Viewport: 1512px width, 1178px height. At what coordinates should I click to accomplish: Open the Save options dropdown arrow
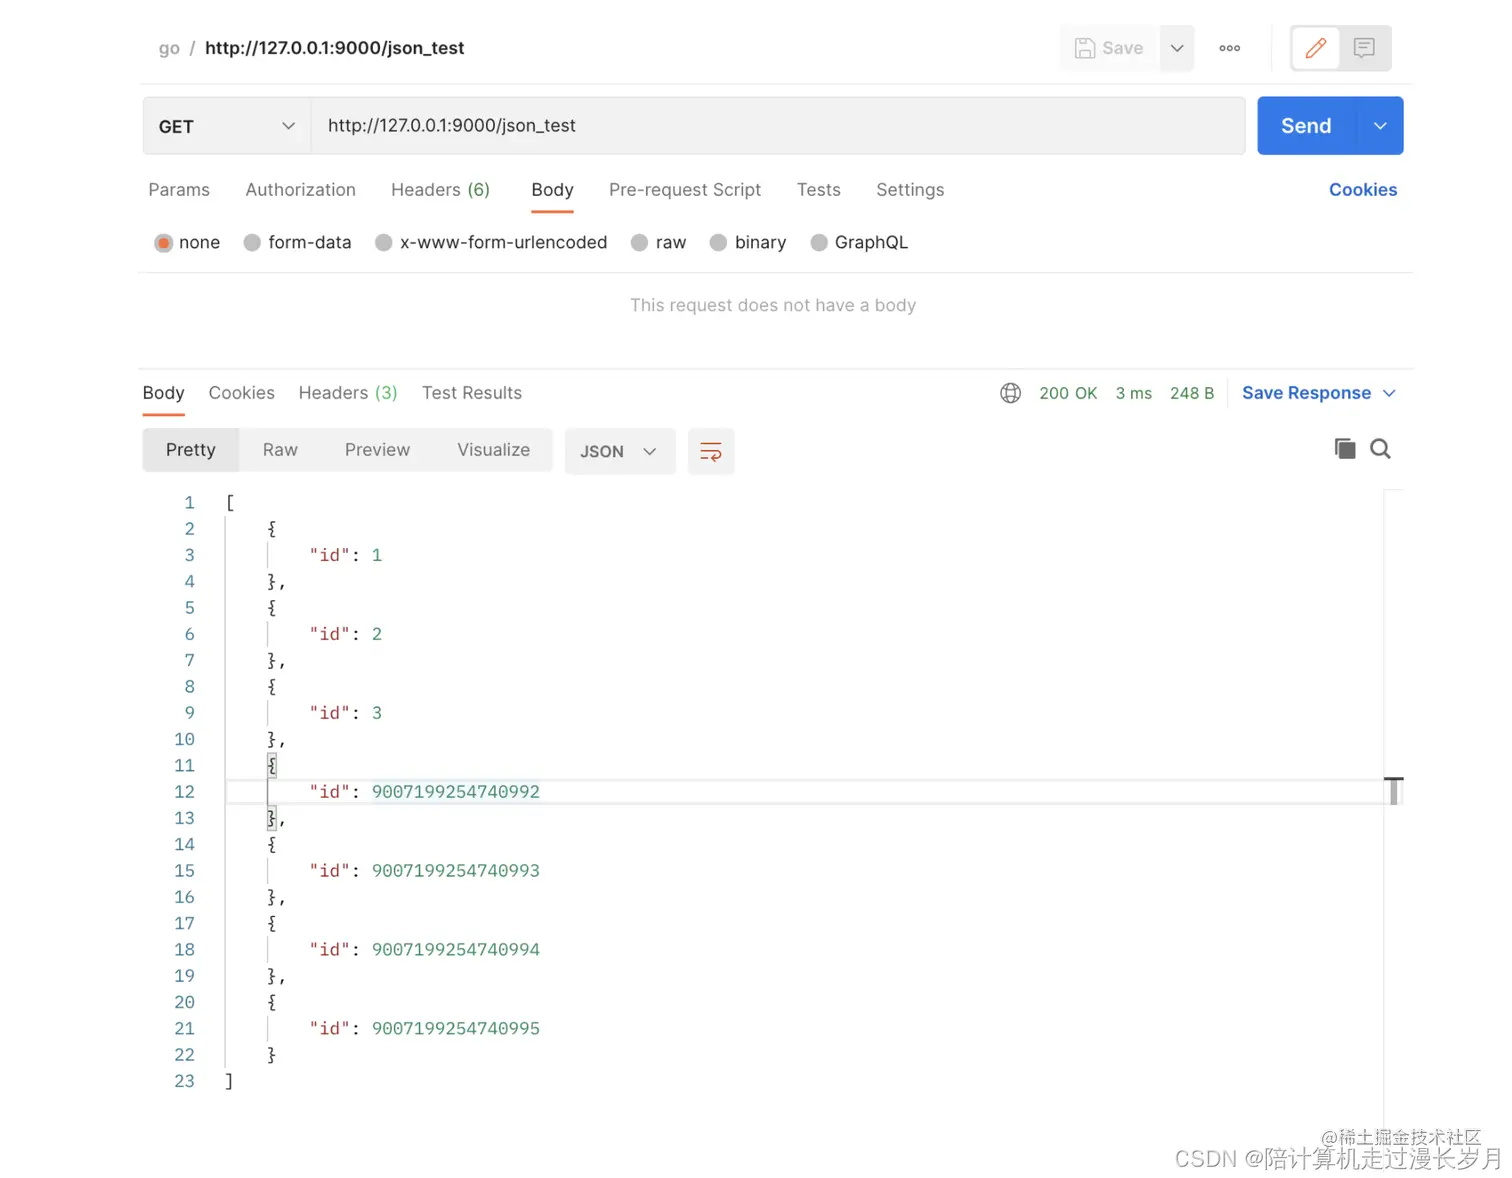click(1177, 48)
